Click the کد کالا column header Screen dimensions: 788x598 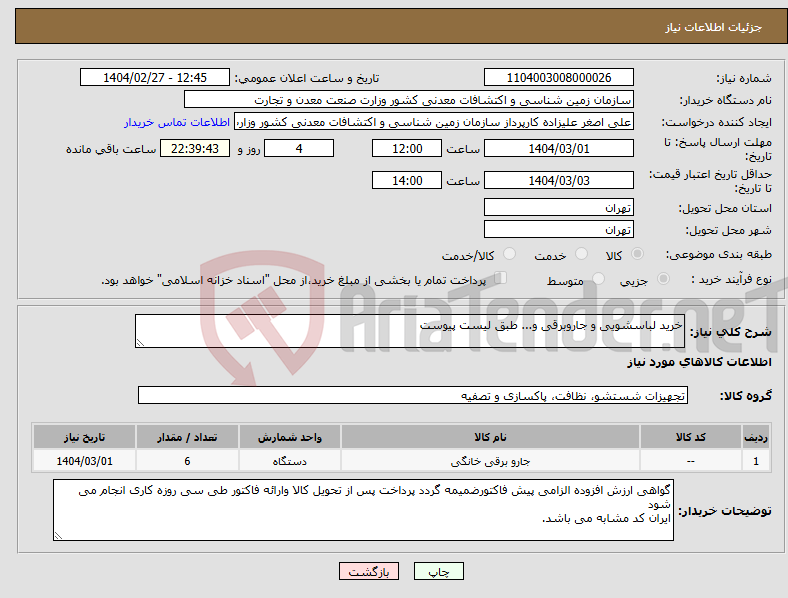(691, 437)
